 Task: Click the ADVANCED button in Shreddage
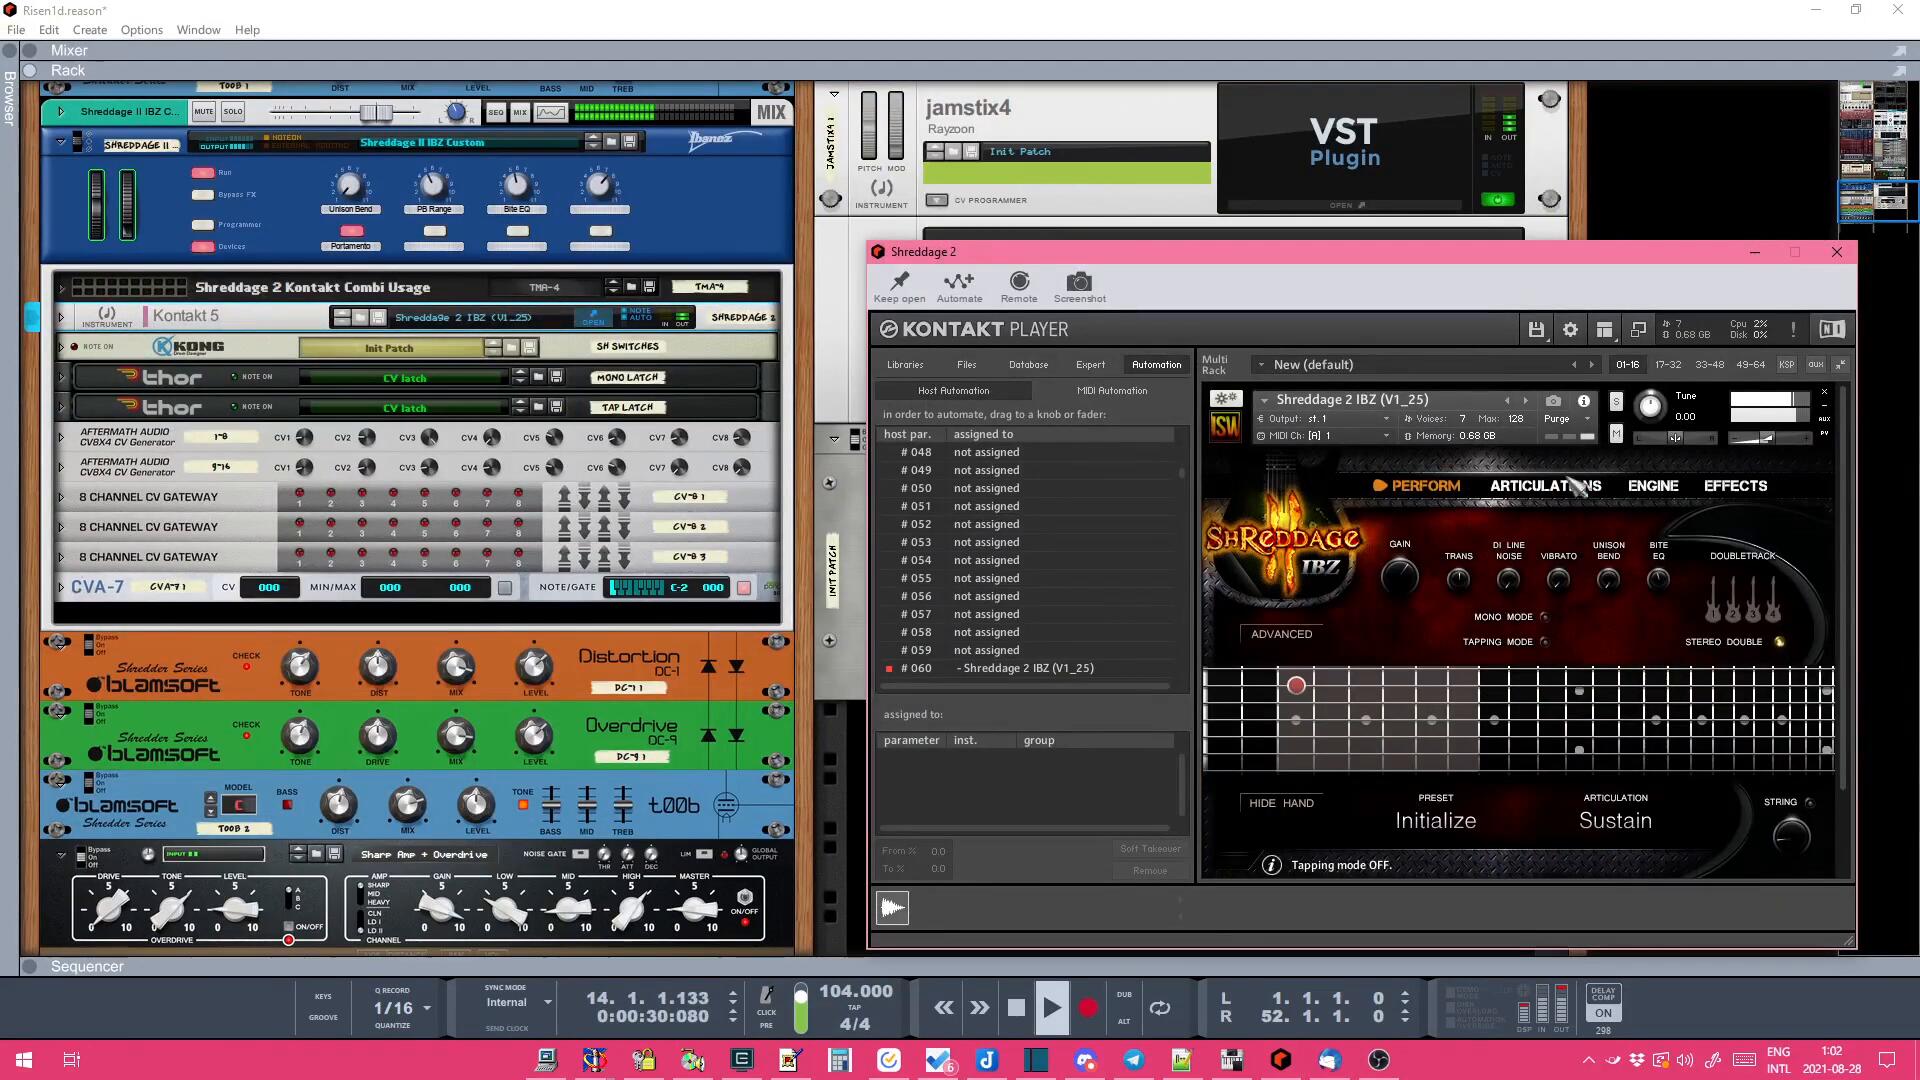tap(1281, 634)
